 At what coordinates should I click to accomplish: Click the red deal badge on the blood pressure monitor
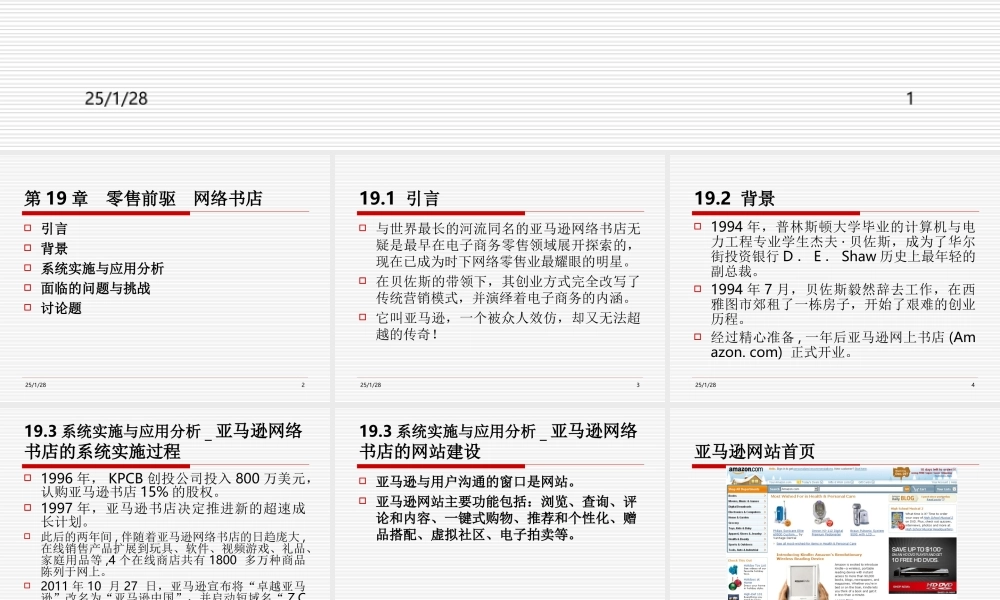[x=831, y=522]
